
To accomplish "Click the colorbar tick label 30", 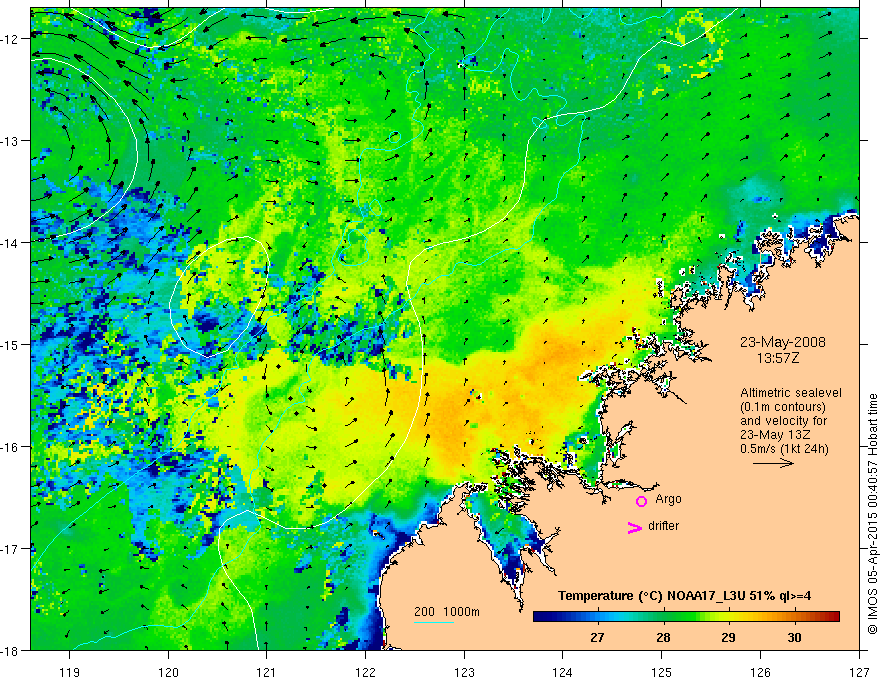I will pos(794,637).
